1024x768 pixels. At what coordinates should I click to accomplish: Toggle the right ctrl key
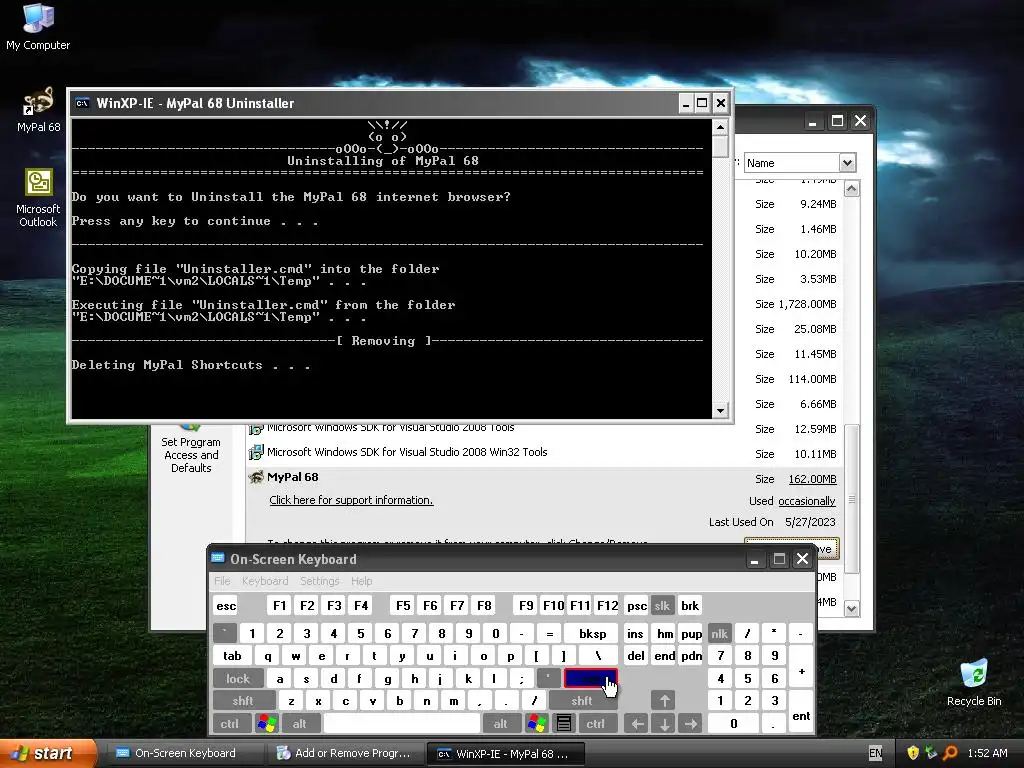[596, 724]
